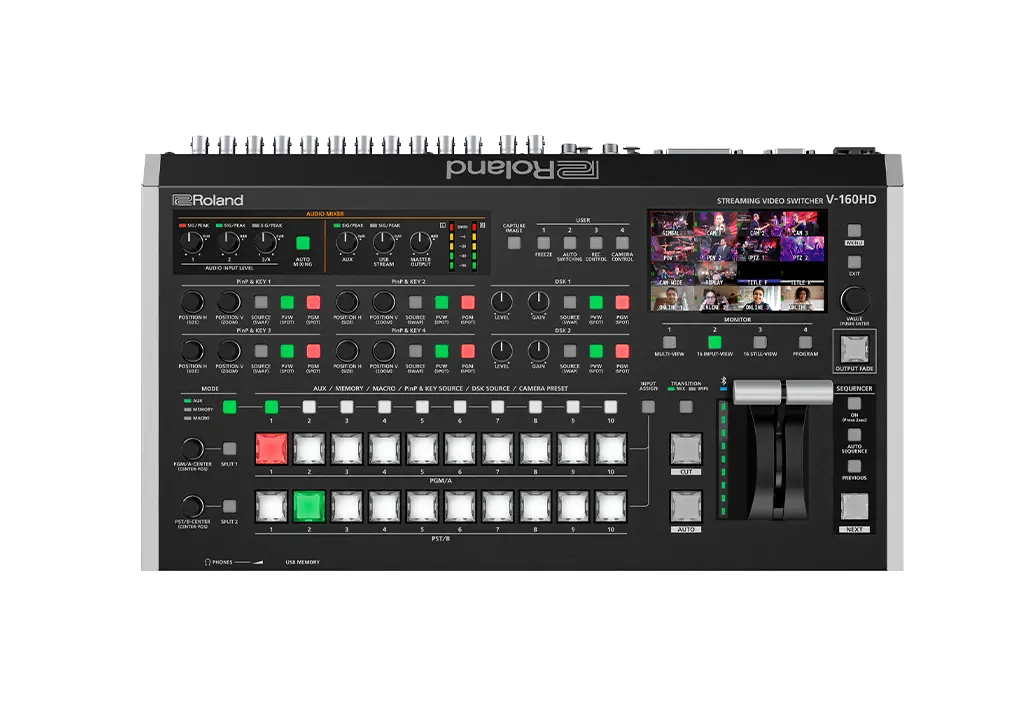
Task: Click PinP & KEY 4 PVW button
Action: point(441,351)
